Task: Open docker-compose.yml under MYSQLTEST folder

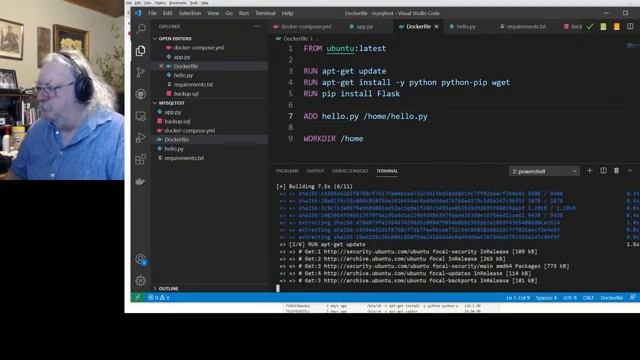Action: 190,131
